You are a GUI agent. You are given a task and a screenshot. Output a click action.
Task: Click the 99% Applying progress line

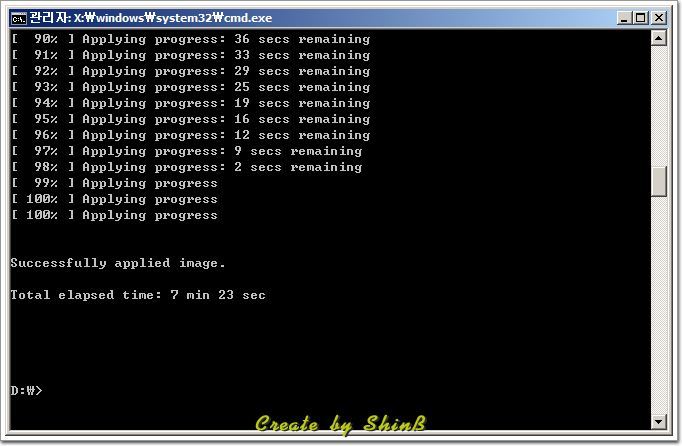114,183
